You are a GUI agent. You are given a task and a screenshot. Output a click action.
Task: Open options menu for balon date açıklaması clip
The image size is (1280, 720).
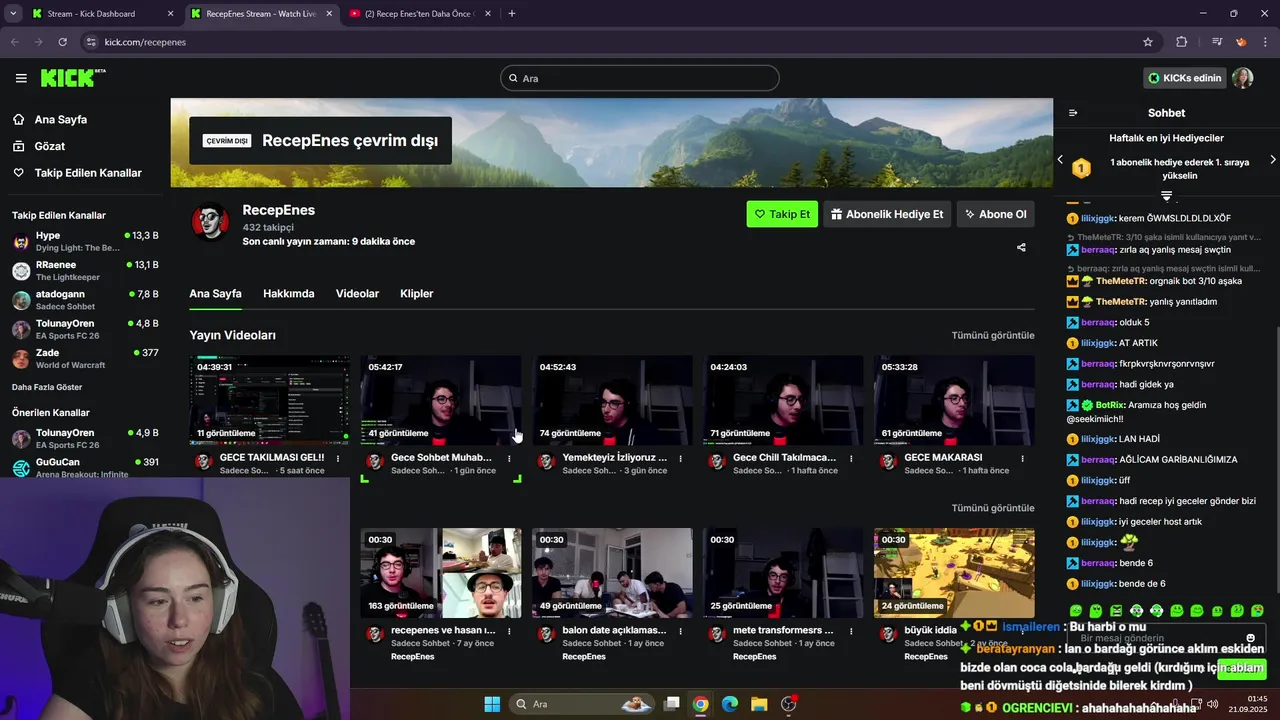pyautogui.click(x=680, y=632)
